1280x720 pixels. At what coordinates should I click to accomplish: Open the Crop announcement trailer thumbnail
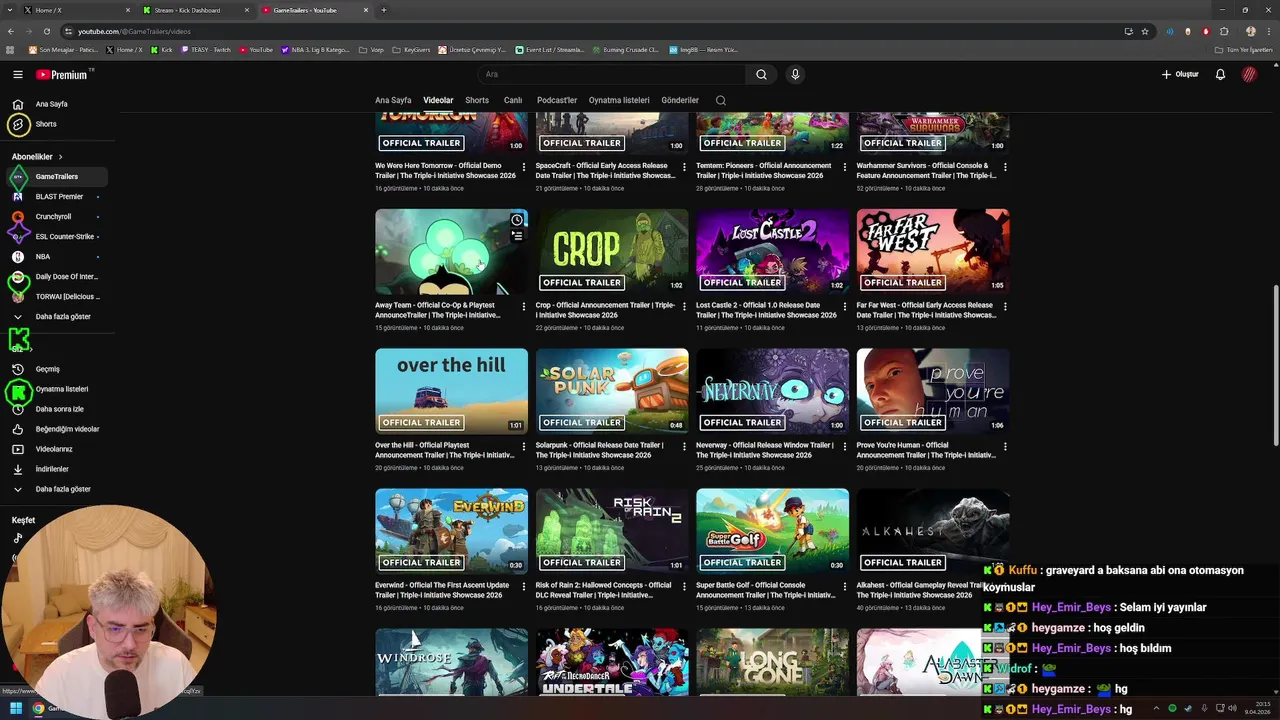[612, 252]
